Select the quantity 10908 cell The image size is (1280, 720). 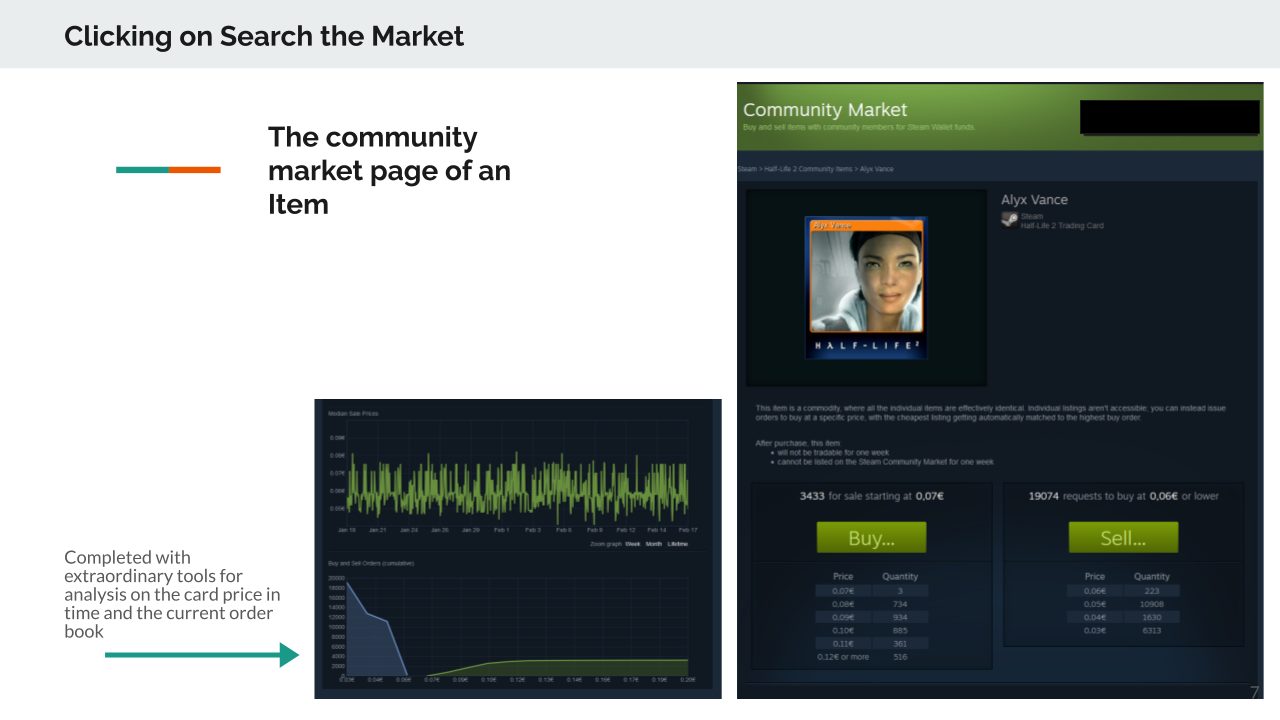pos(1152,604)
